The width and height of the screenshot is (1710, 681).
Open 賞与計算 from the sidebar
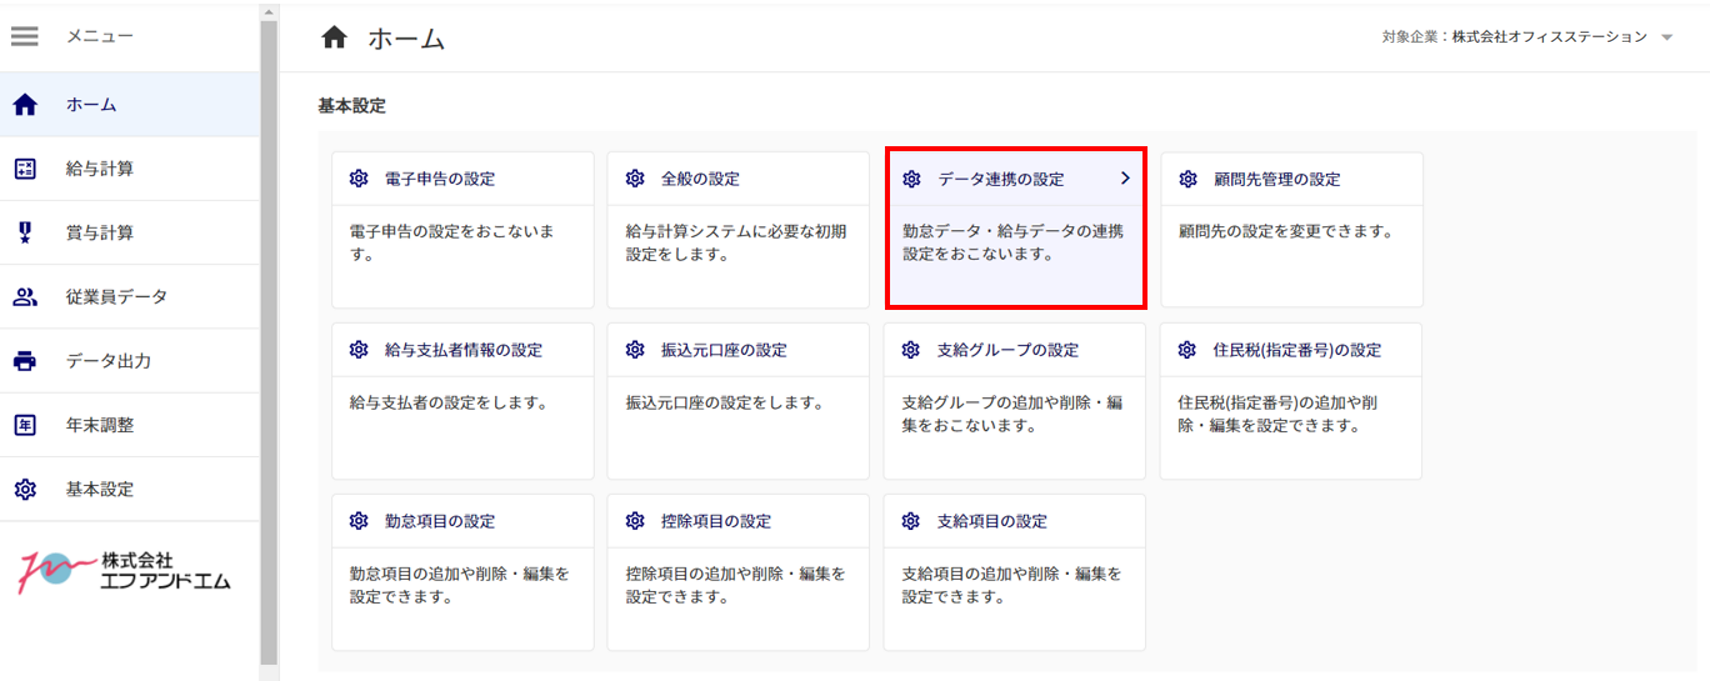click(x=130, y=232)
